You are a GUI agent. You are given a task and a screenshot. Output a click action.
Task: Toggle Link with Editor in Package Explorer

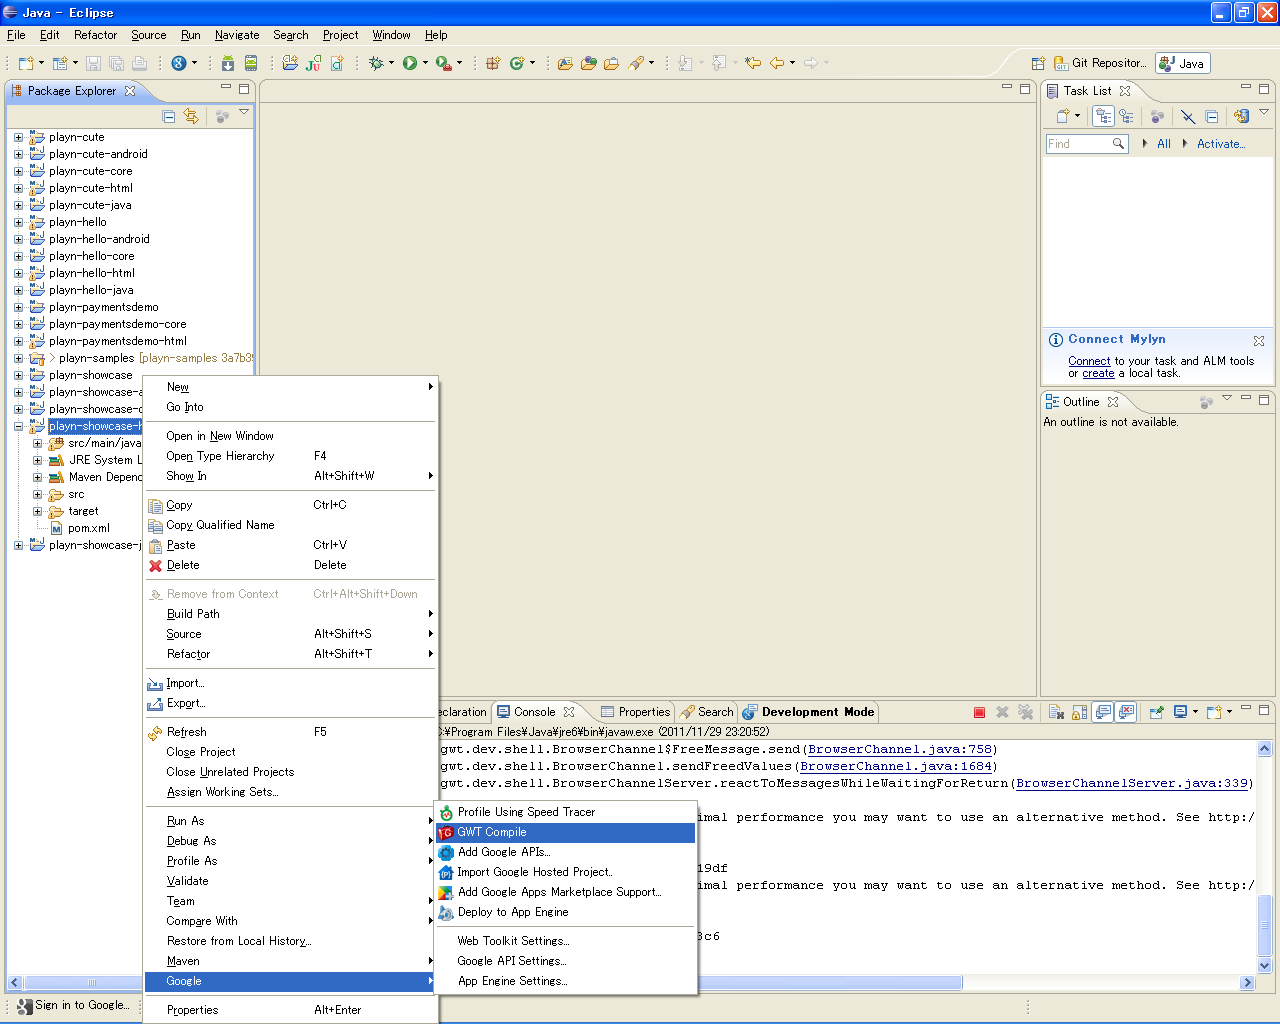coord(191,117)
